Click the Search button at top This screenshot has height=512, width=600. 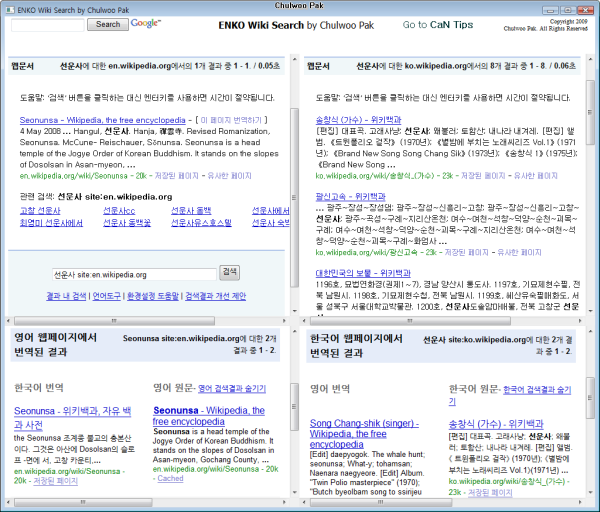click(108, 24)
